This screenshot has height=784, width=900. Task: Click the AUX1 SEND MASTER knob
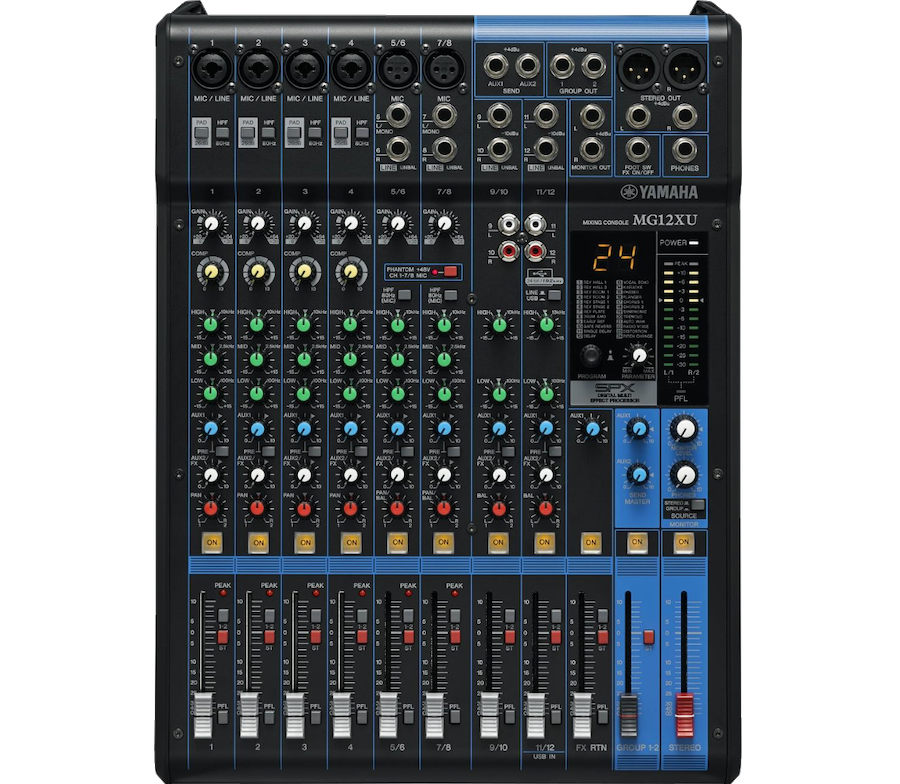(x=638, y=428)
